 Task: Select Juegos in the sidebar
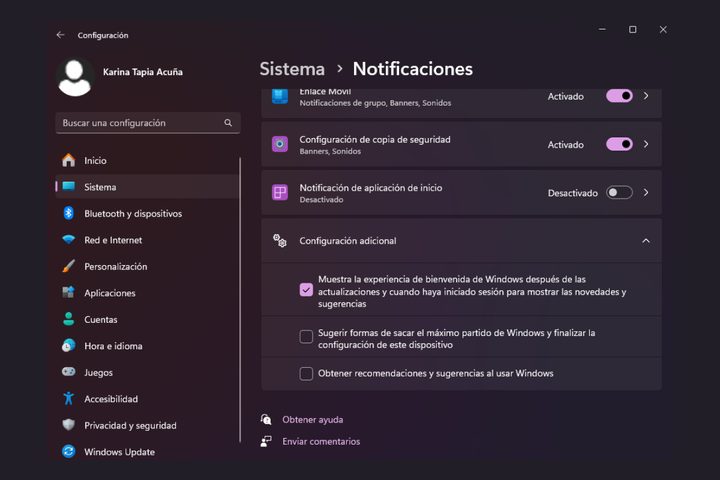98,372
